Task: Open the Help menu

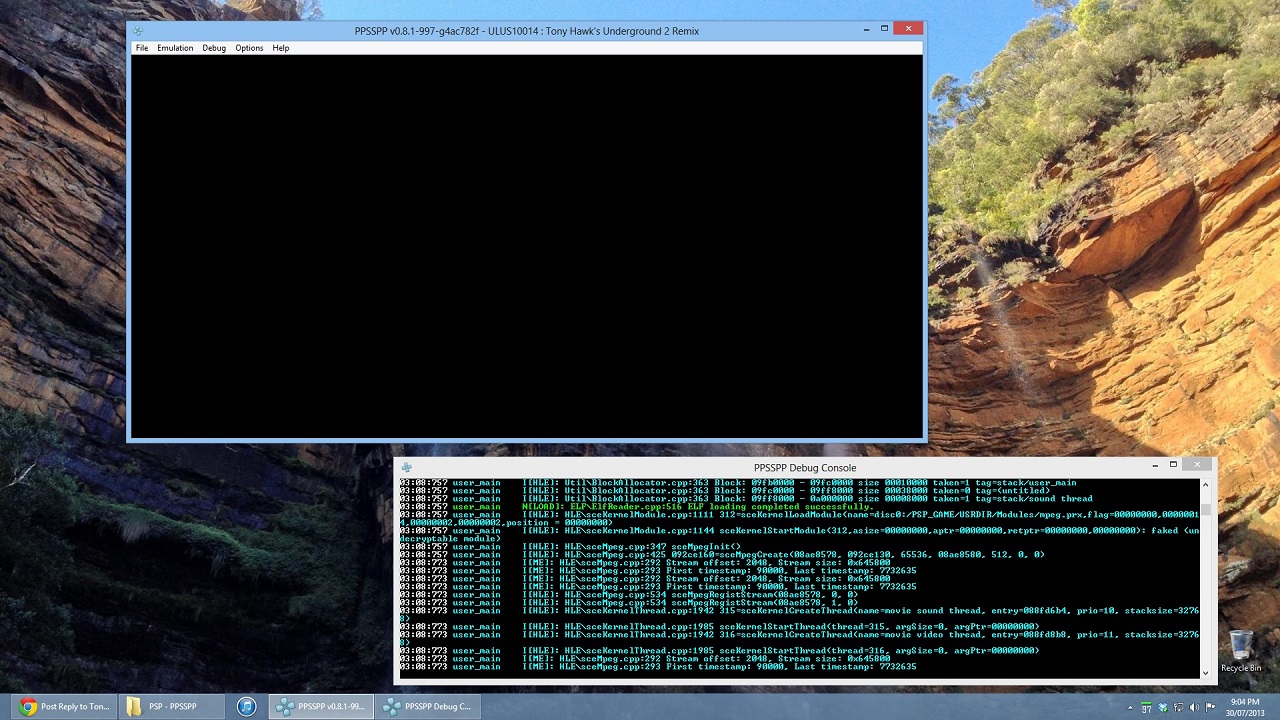Action: click(x=281, y=48)
